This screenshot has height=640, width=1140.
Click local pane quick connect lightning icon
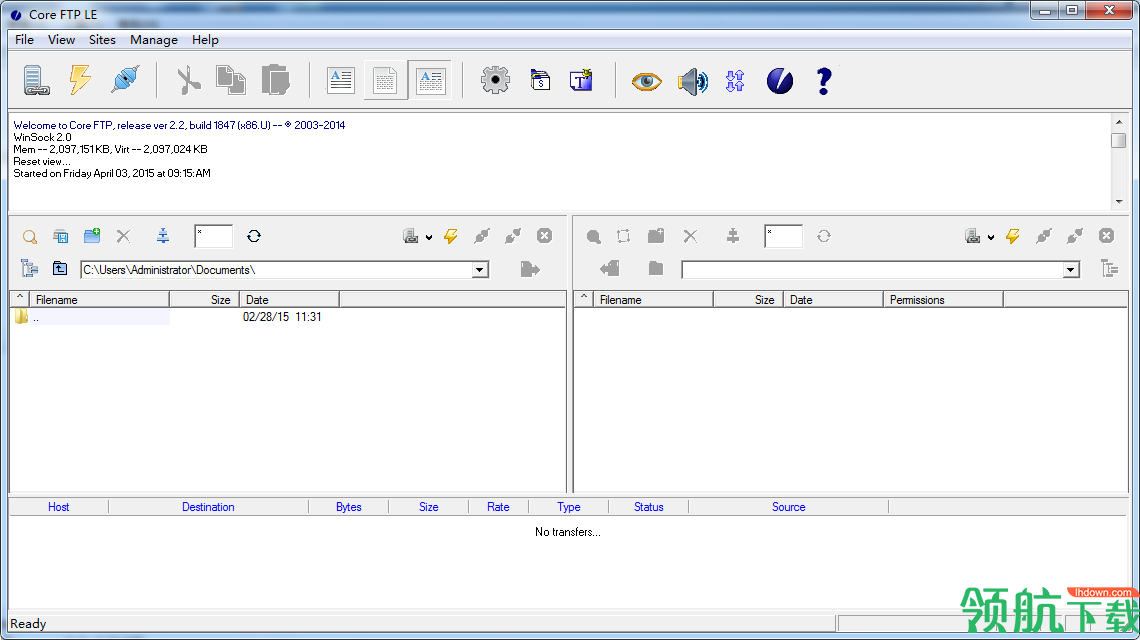(x=451, y=236)
